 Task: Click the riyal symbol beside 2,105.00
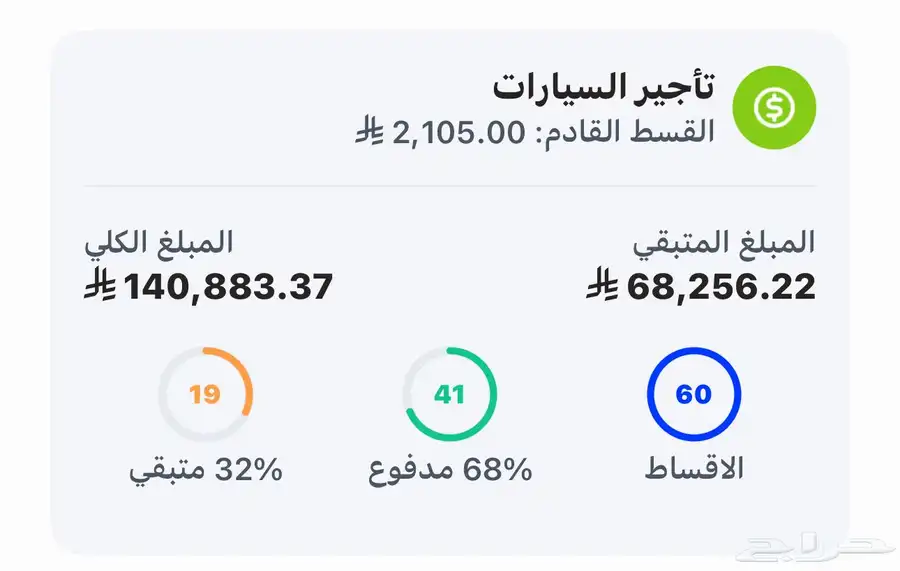370,131
